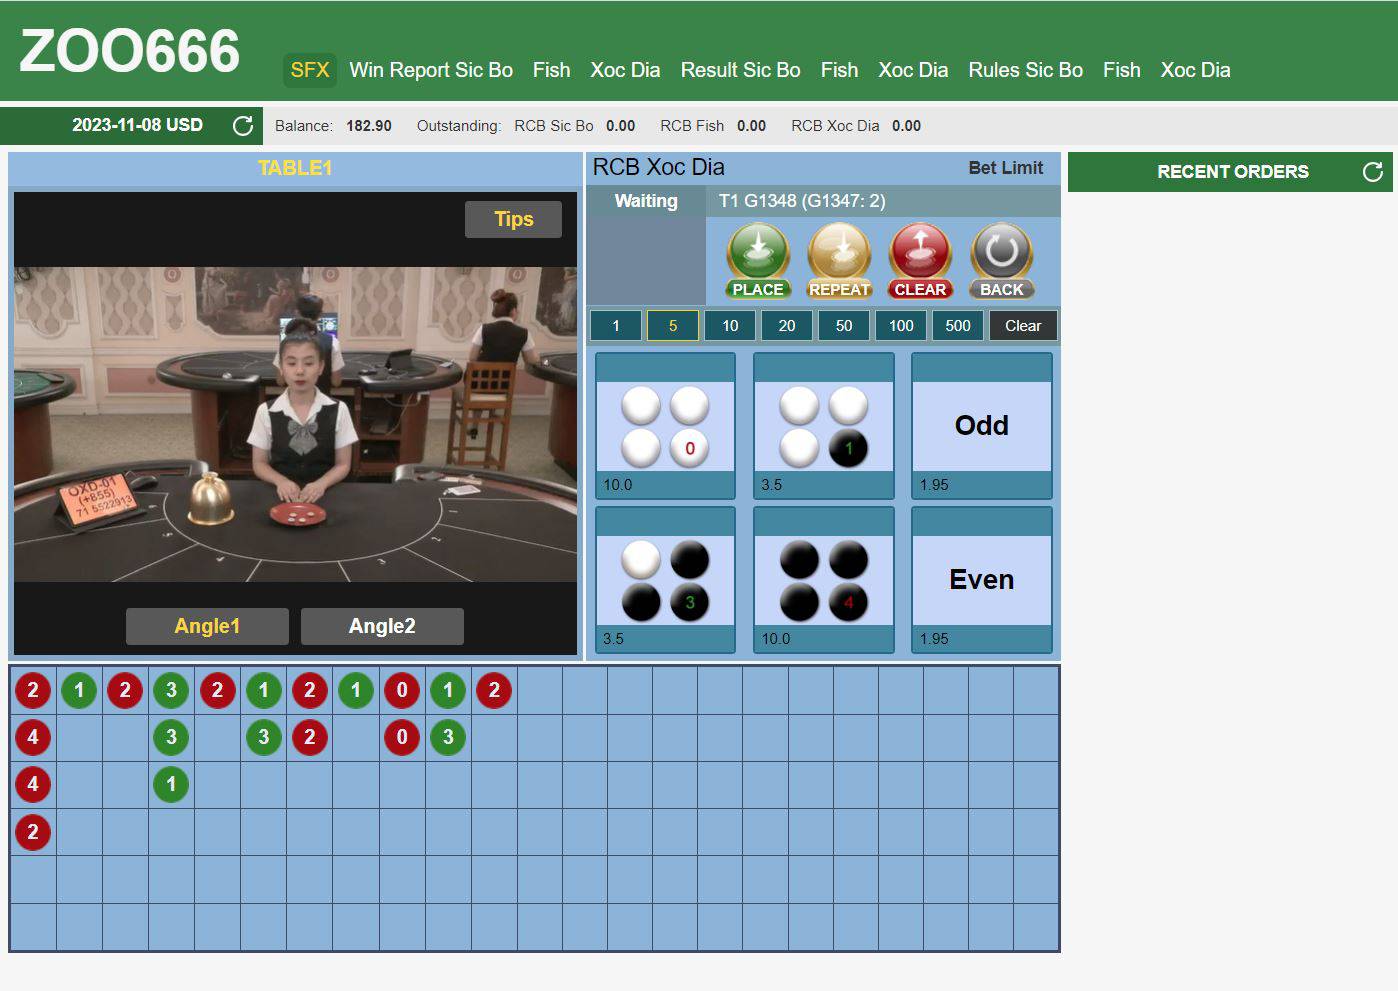Refresh the Recent Orders panel
The width and height of the screenshot is (1398, 991).
(x=1373, y=172)
